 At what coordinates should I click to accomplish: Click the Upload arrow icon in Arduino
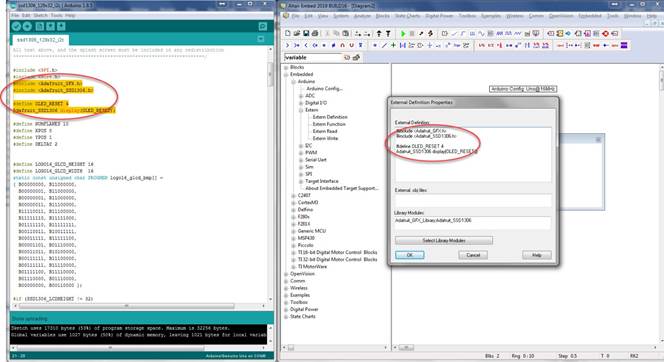27,26
